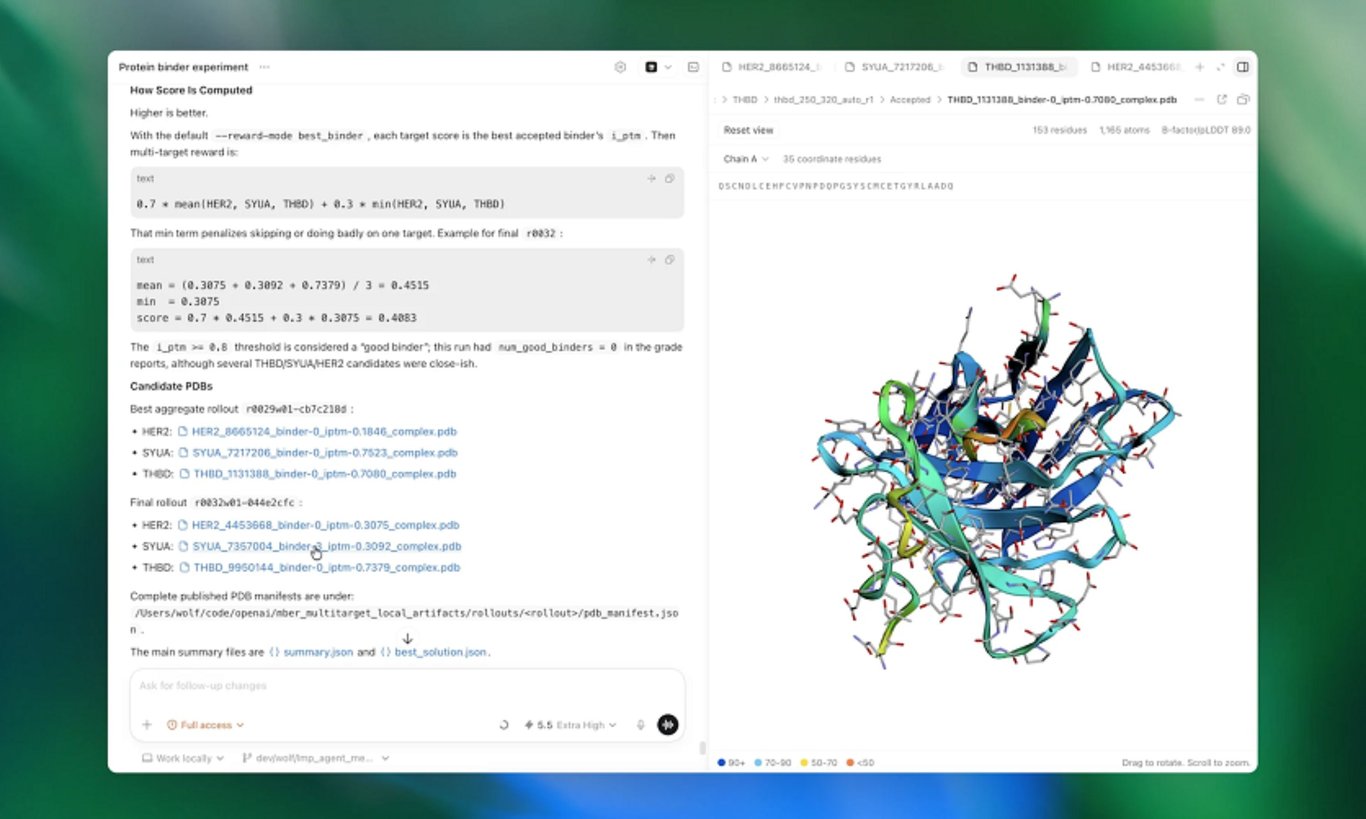
Task: Focus the Ask for follow-up changes input
Action: (x=407, y=686)
